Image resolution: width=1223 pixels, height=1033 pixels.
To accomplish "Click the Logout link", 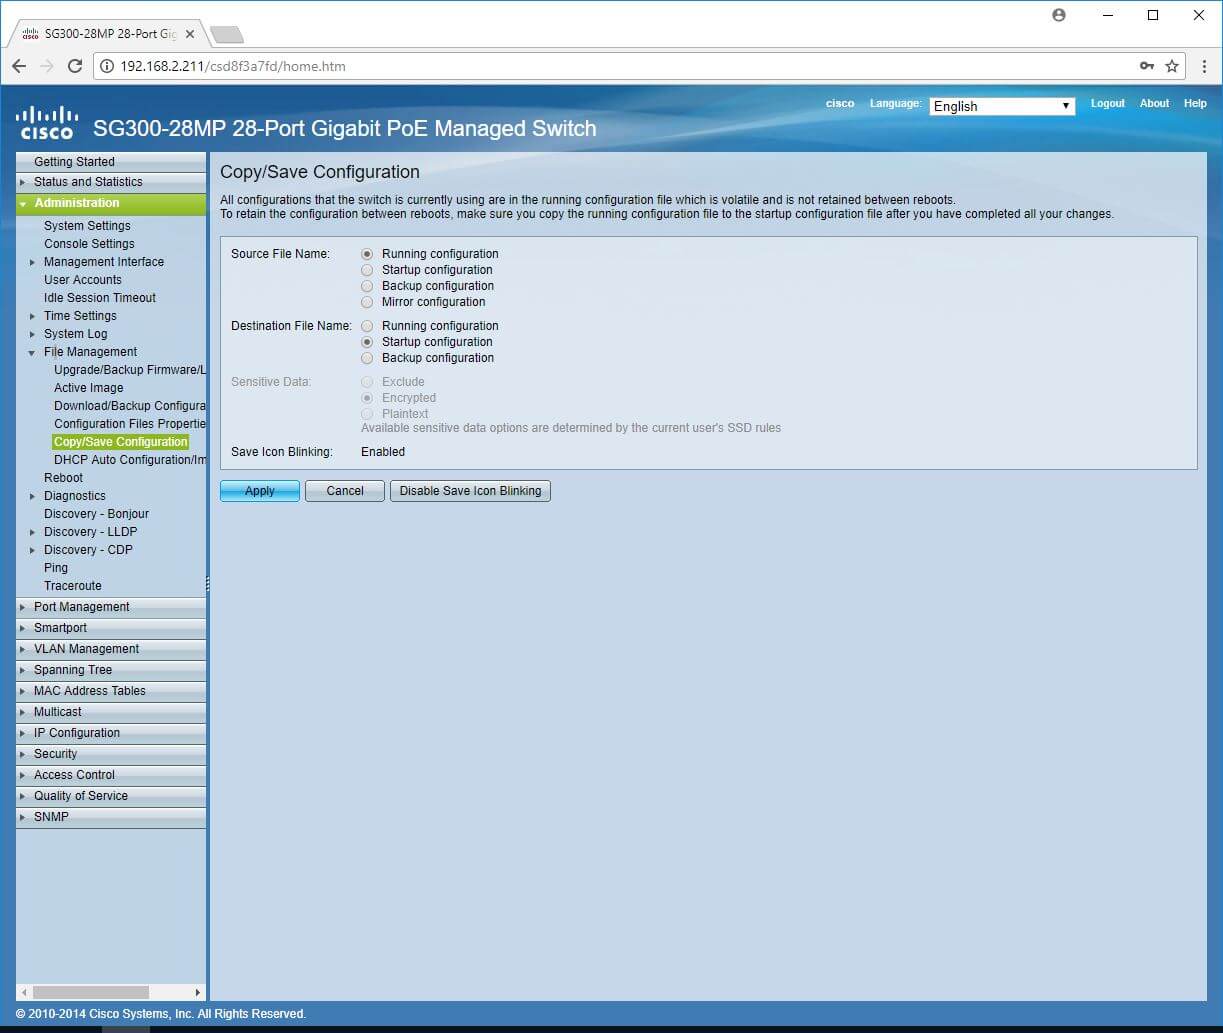I will point(1107,103).
